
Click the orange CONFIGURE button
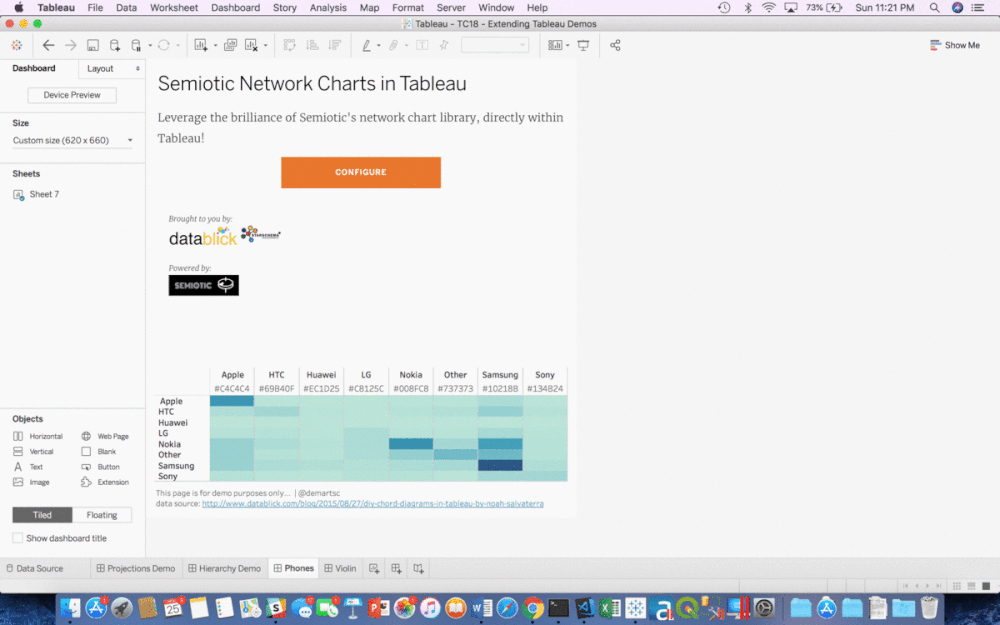[361, 172]
